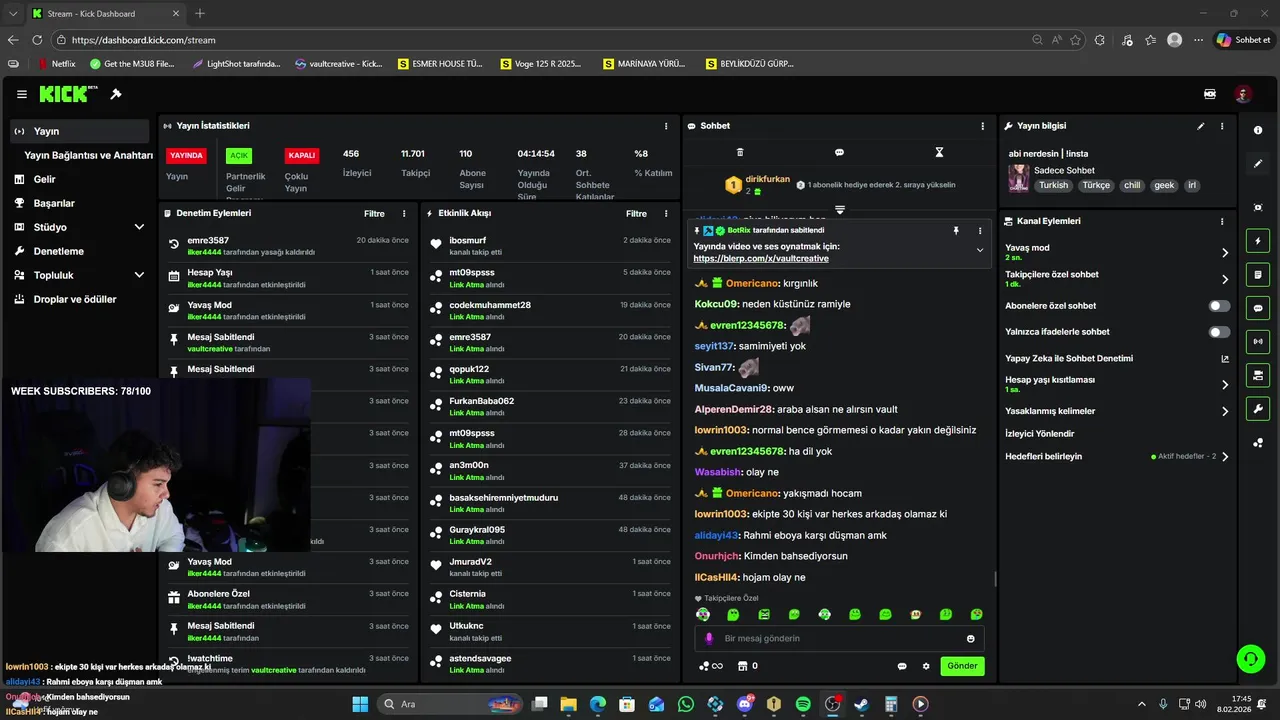
Task: Open the blerp.com/x/vaultcreative link
Action: [761, 258]
